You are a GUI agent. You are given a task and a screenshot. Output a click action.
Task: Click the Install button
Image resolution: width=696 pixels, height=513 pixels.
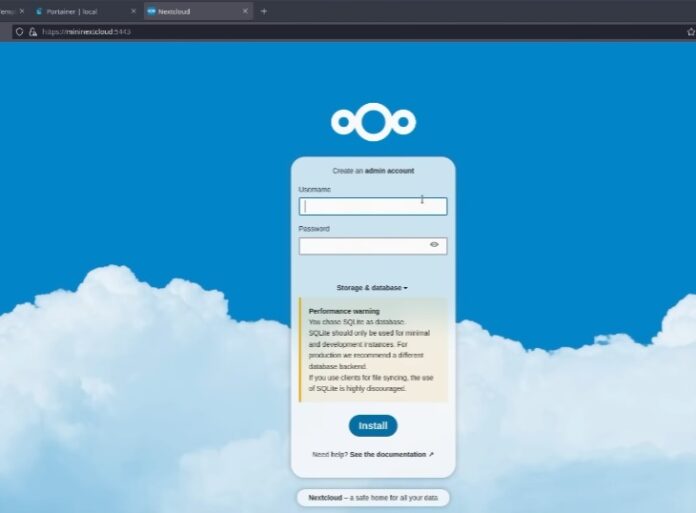373,426
